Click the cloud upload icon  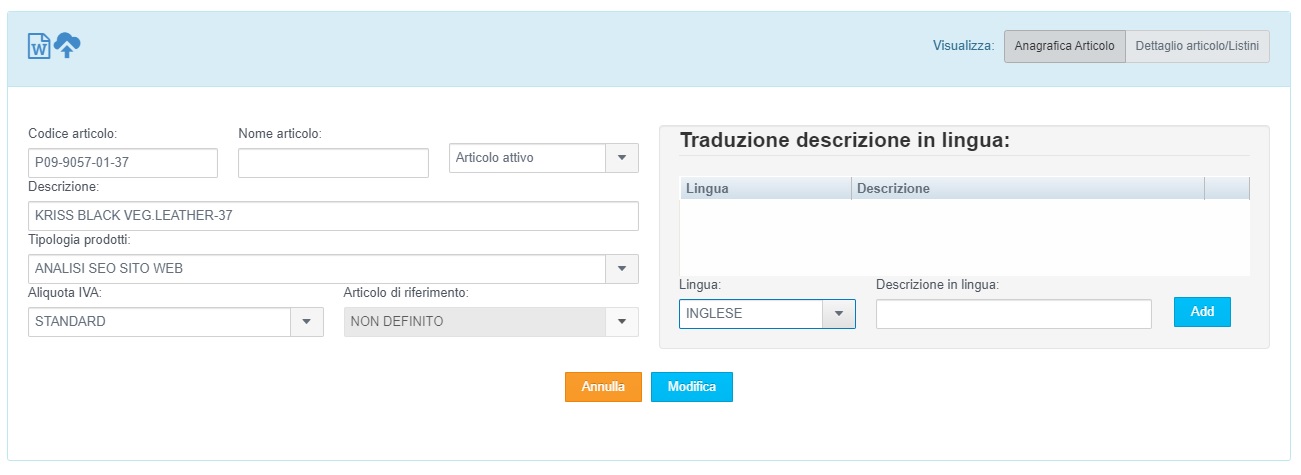(67, 45)
